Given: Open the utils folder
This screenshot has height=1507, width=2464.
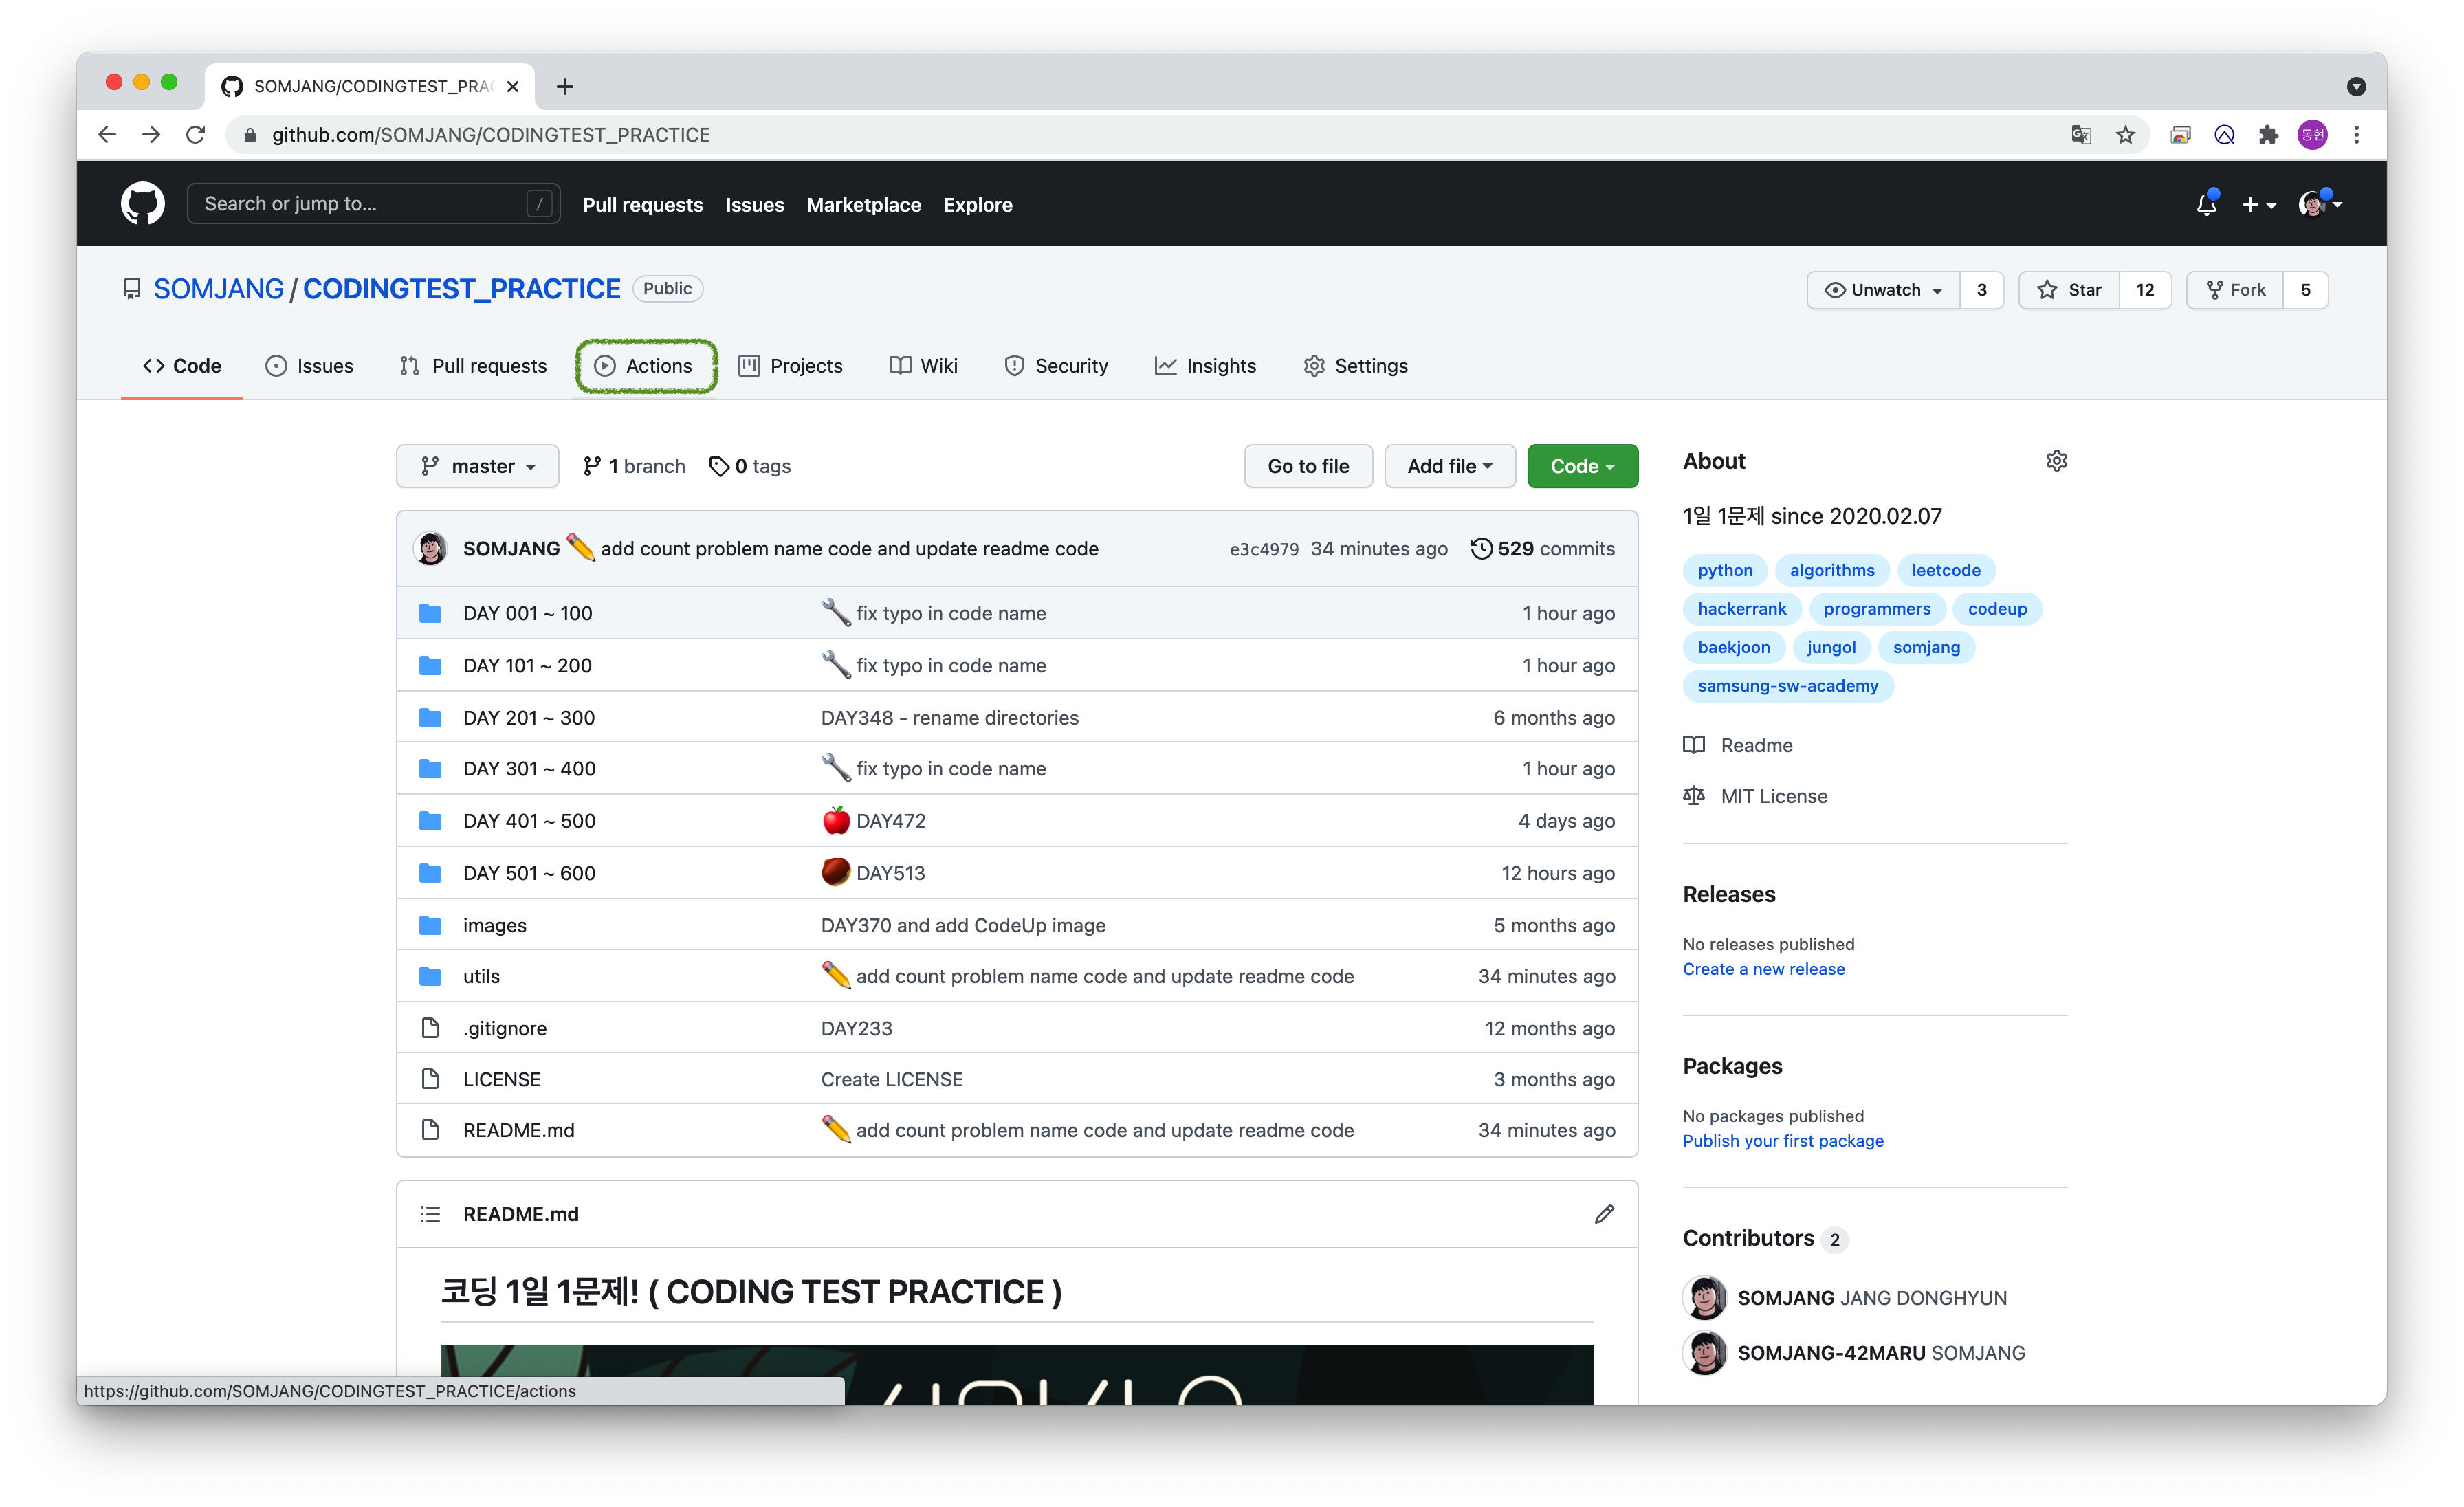Looking at the screenshot, I should pyautogui.click(x=481, y=976).
